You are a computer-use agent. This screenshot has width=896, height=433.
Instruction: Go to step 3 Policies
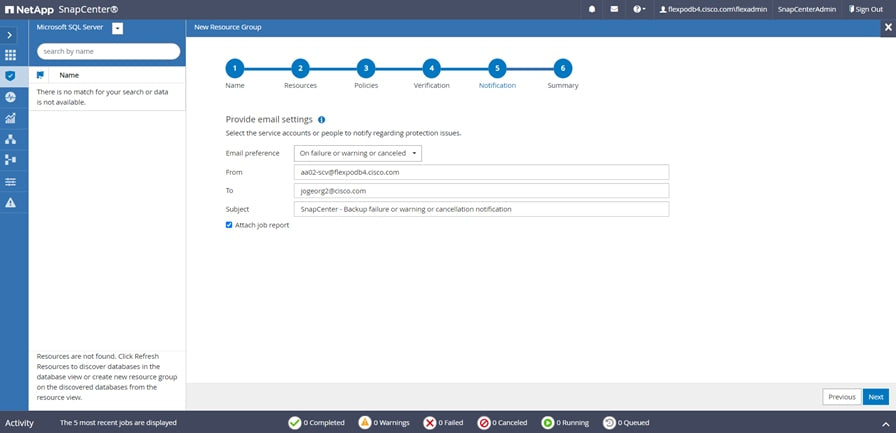[x=366, y=68]
